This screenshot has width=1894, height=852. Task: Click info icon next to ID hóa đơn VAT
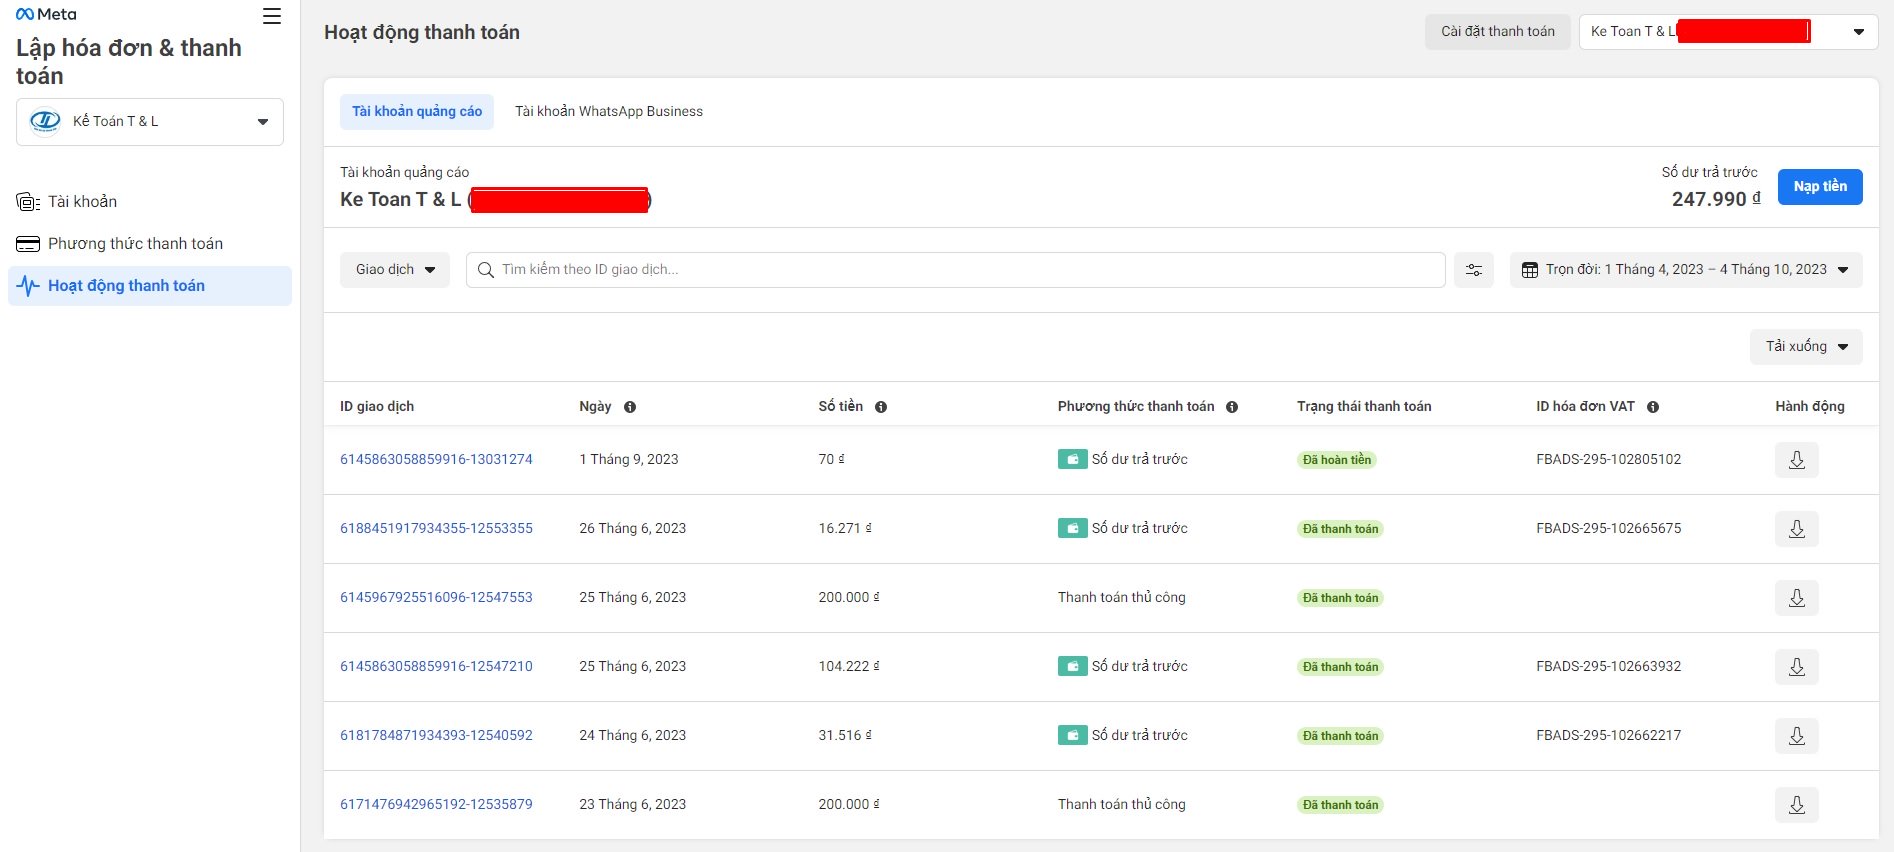tap(1653, 407)
